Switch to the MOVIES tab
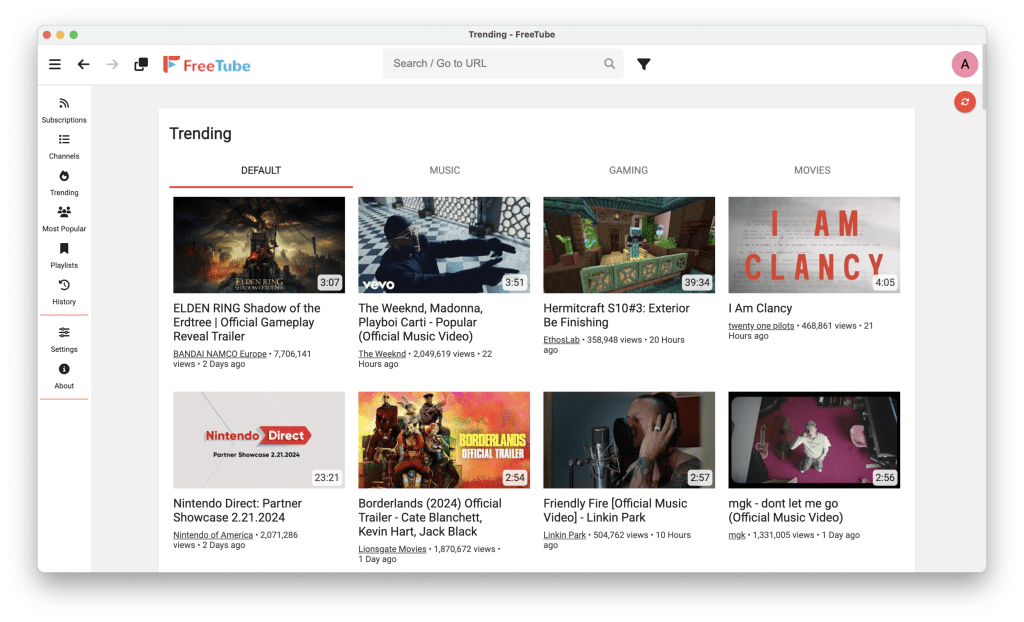Viewport: 1024px width, 622px height. (x=812, y=171)
